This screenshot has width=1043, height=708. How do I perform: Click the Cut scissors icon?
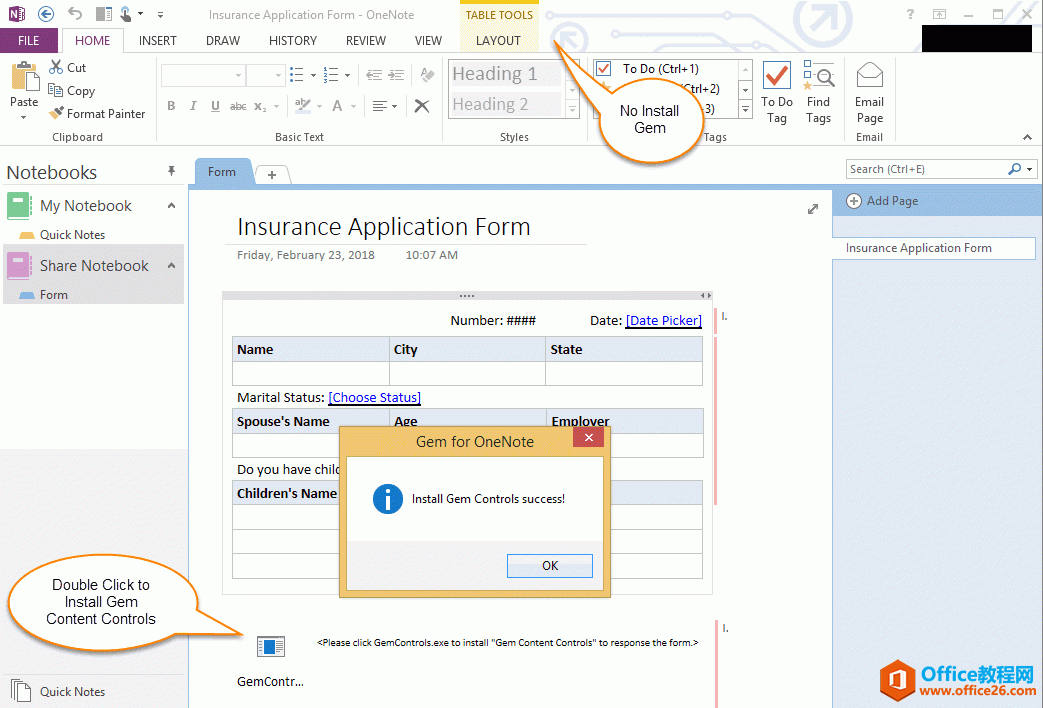57,68
